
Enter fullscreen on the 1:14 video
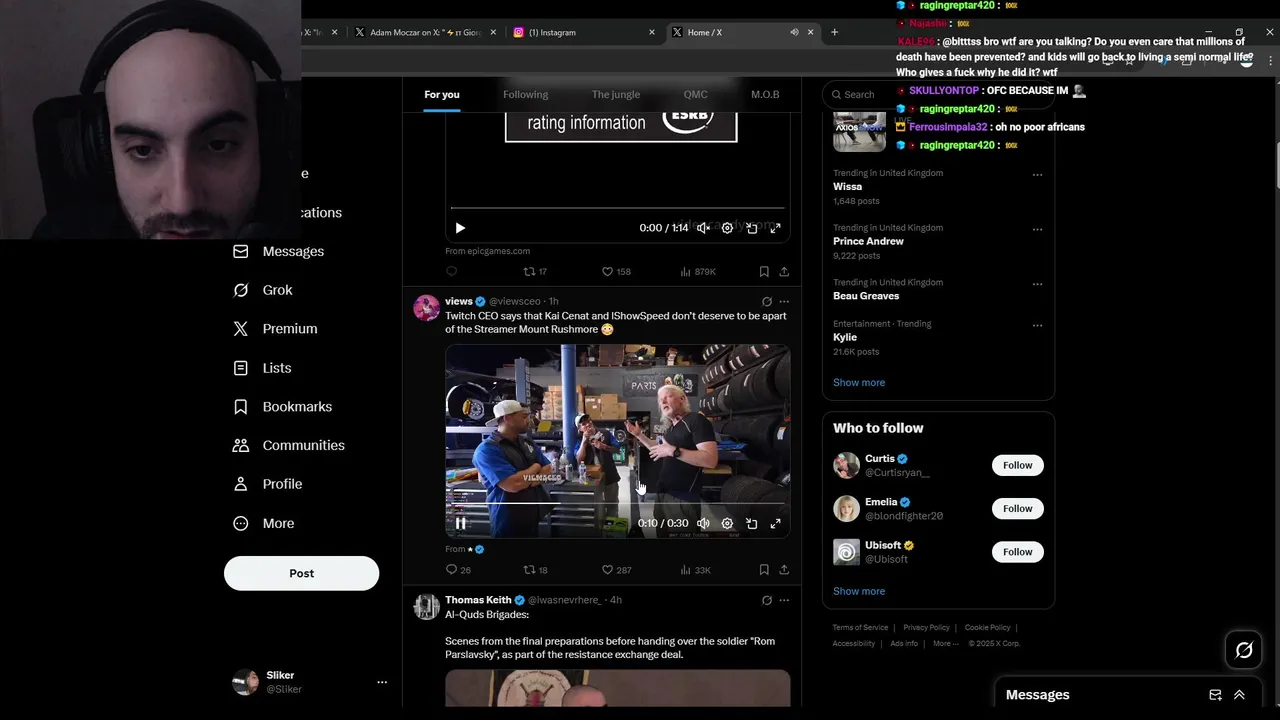pos(775,228)
